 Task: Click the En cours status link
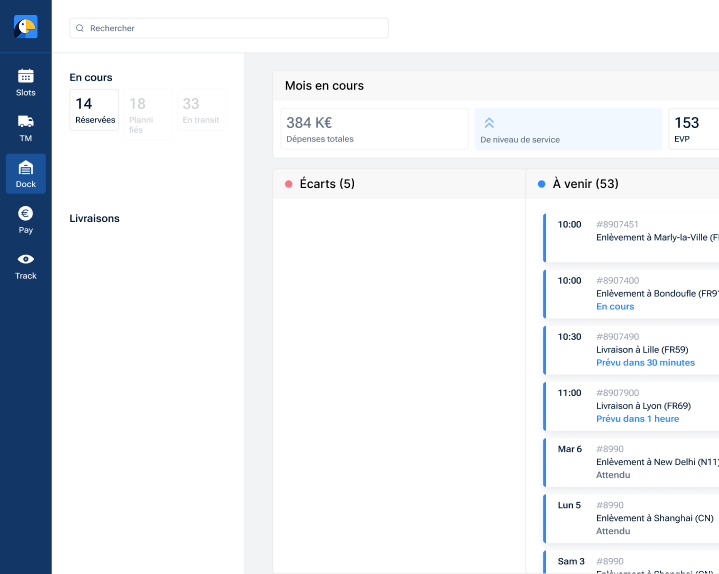click(615, 306)
